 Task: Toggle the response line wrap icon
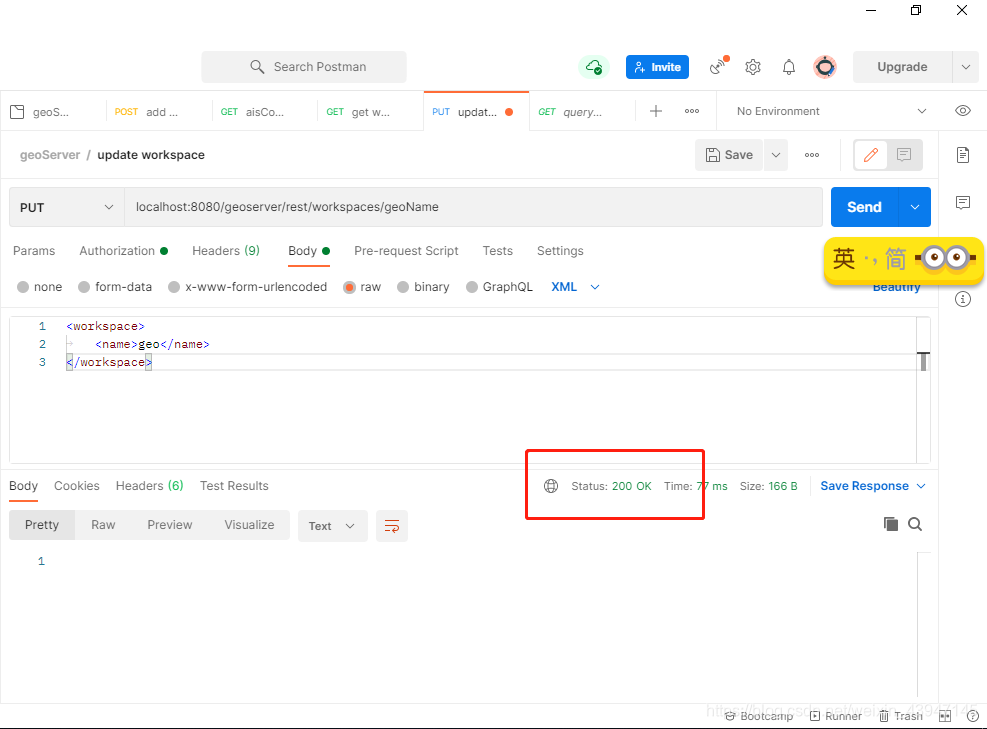point(392,526)
